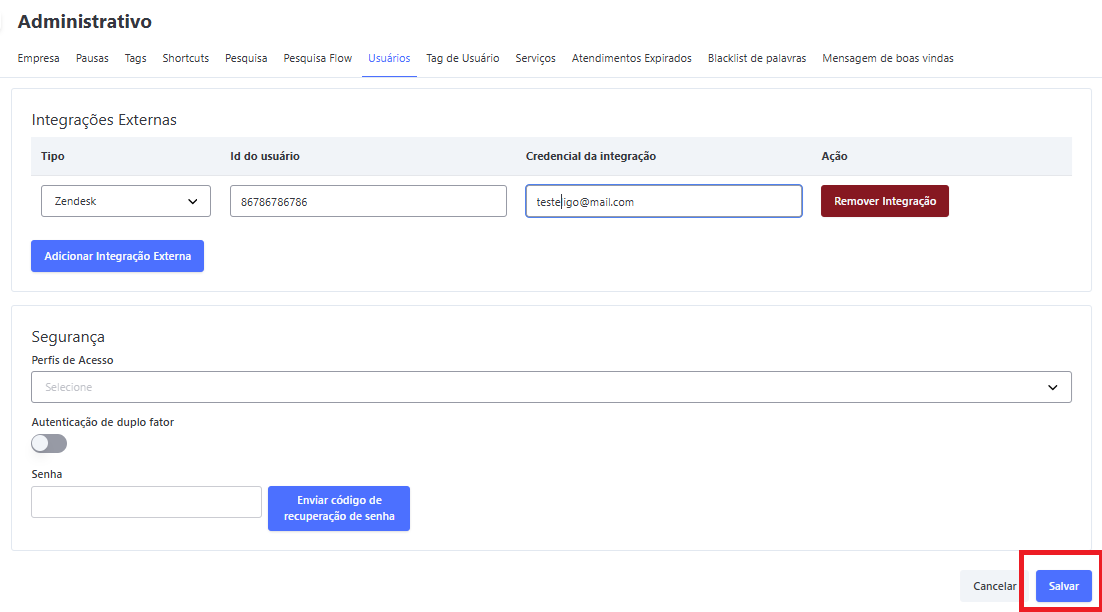Switch to Mensagem de boas vindas tab

(x=888, y=58)
